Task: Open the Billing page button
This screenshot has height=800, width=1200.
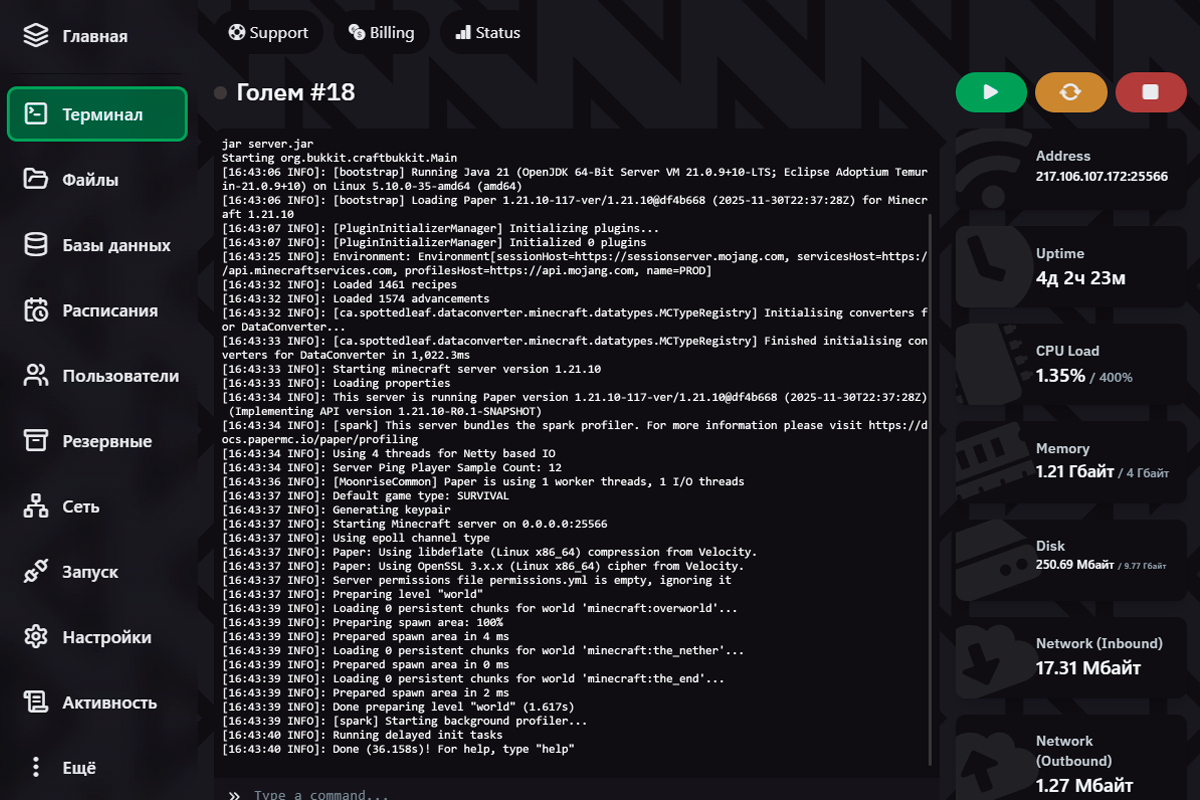Action: [x=381, y=32]
